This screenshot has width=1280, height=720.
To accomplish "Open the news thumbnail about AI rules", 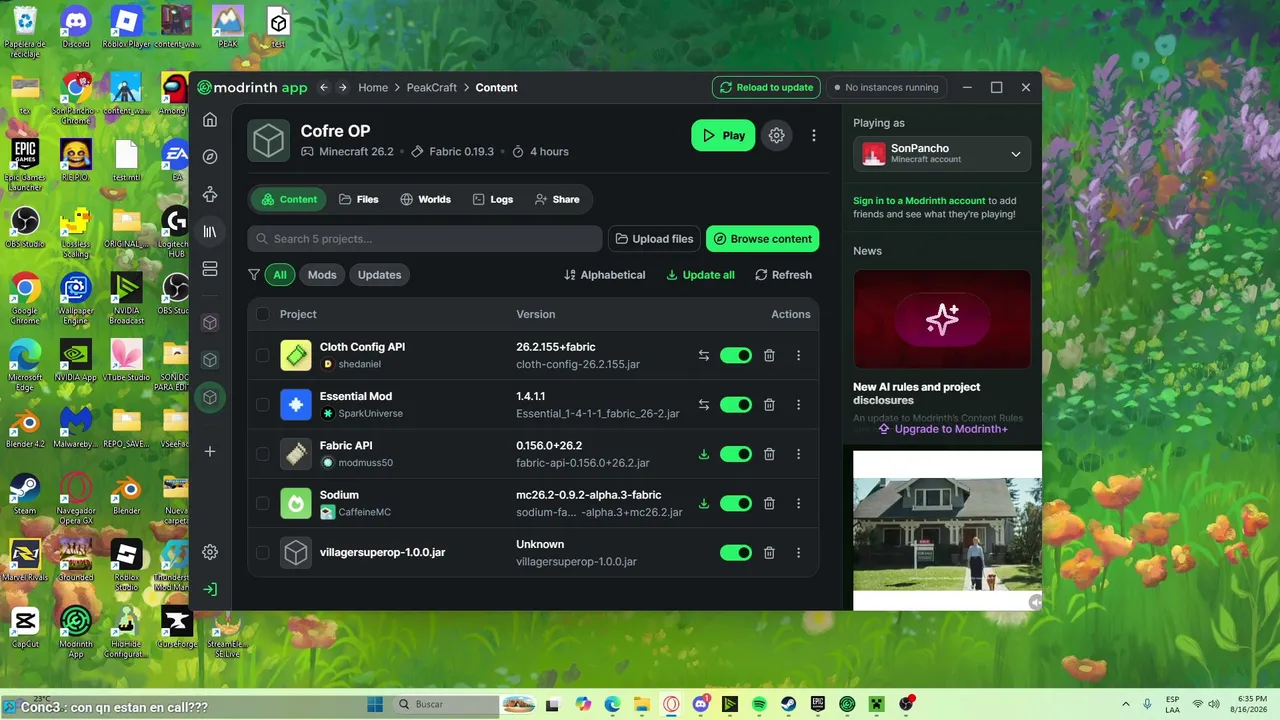I will tap(942, 319).
